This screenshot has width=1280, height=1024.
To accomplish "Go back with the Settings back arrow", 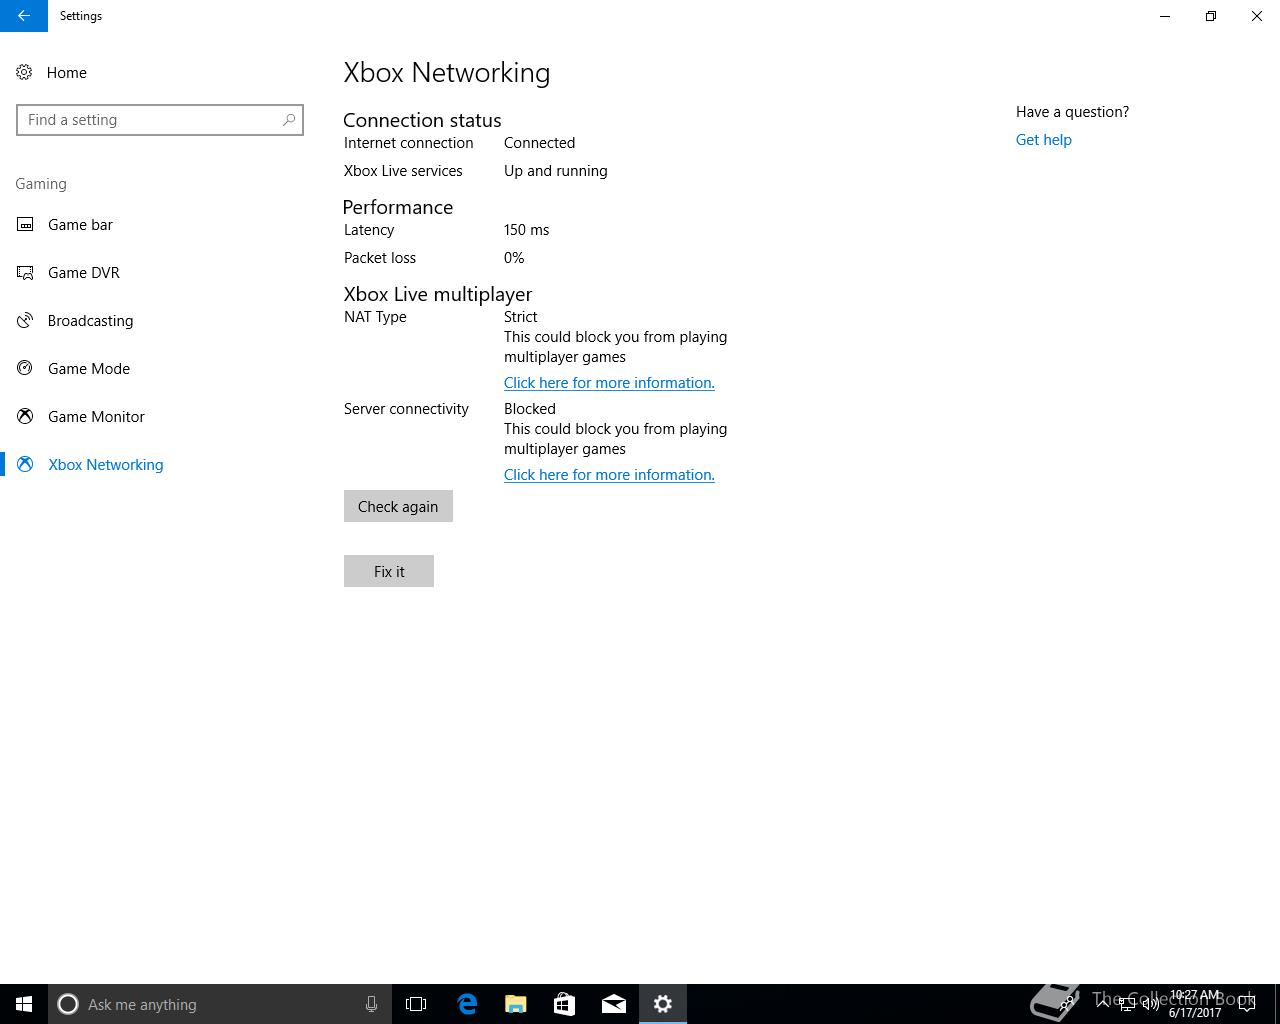I will click(24, 16).
